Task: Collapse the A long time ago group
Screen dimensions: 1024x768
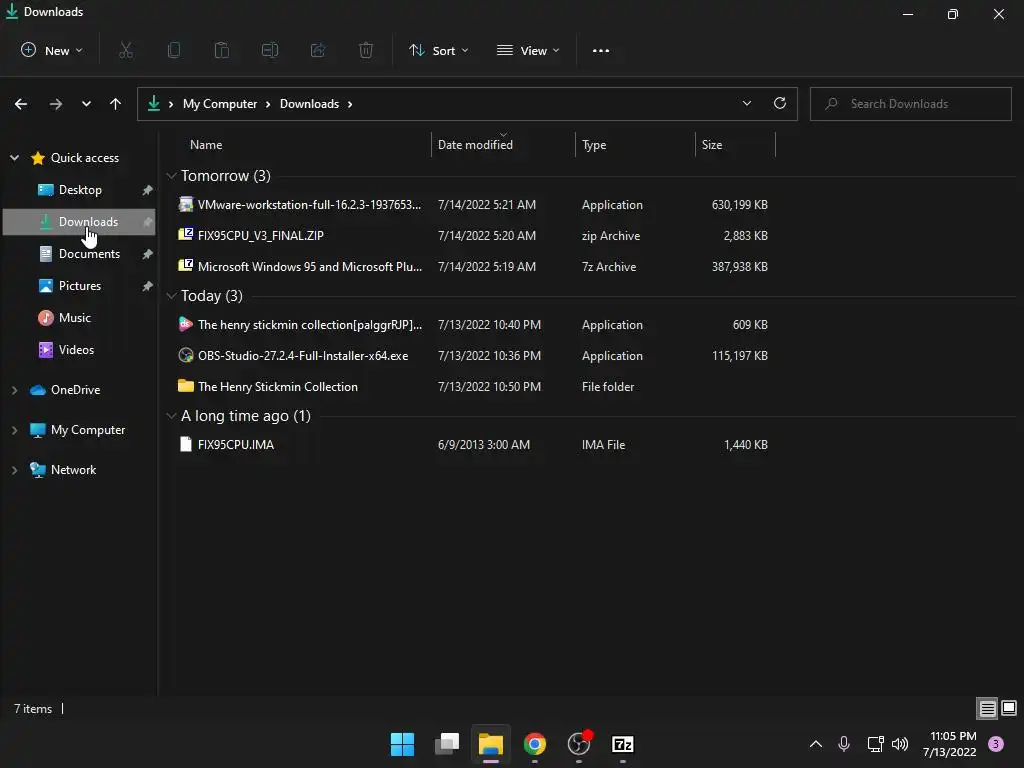Action: (x=171, y=416)
